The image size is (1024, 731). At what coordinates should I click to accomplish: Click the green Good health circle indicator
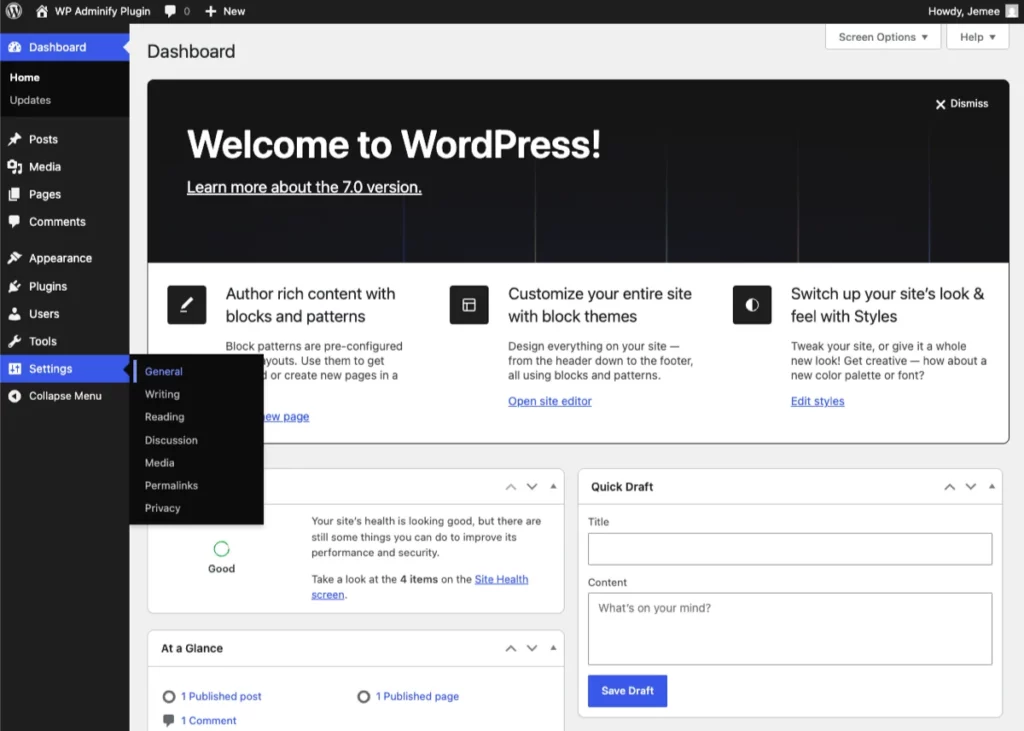click(x=221, y=549)
